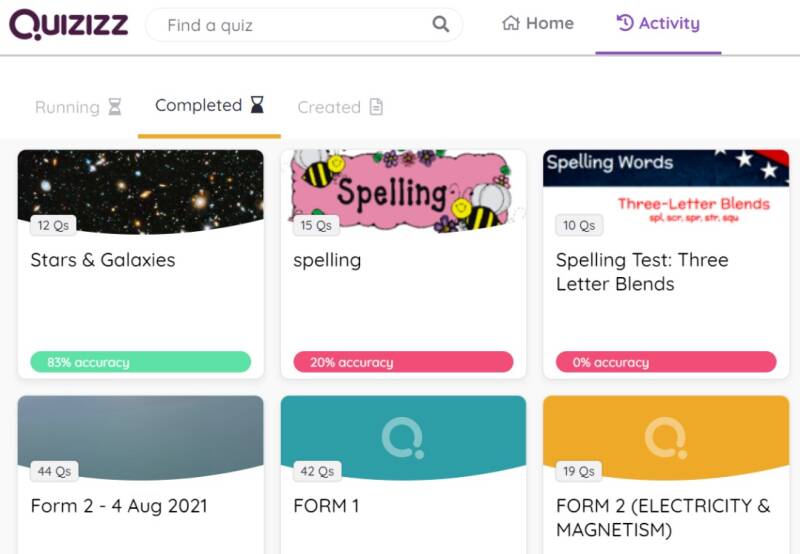Click the 20% accuracy progress bar
800x554 pixels.
(403, 362)
